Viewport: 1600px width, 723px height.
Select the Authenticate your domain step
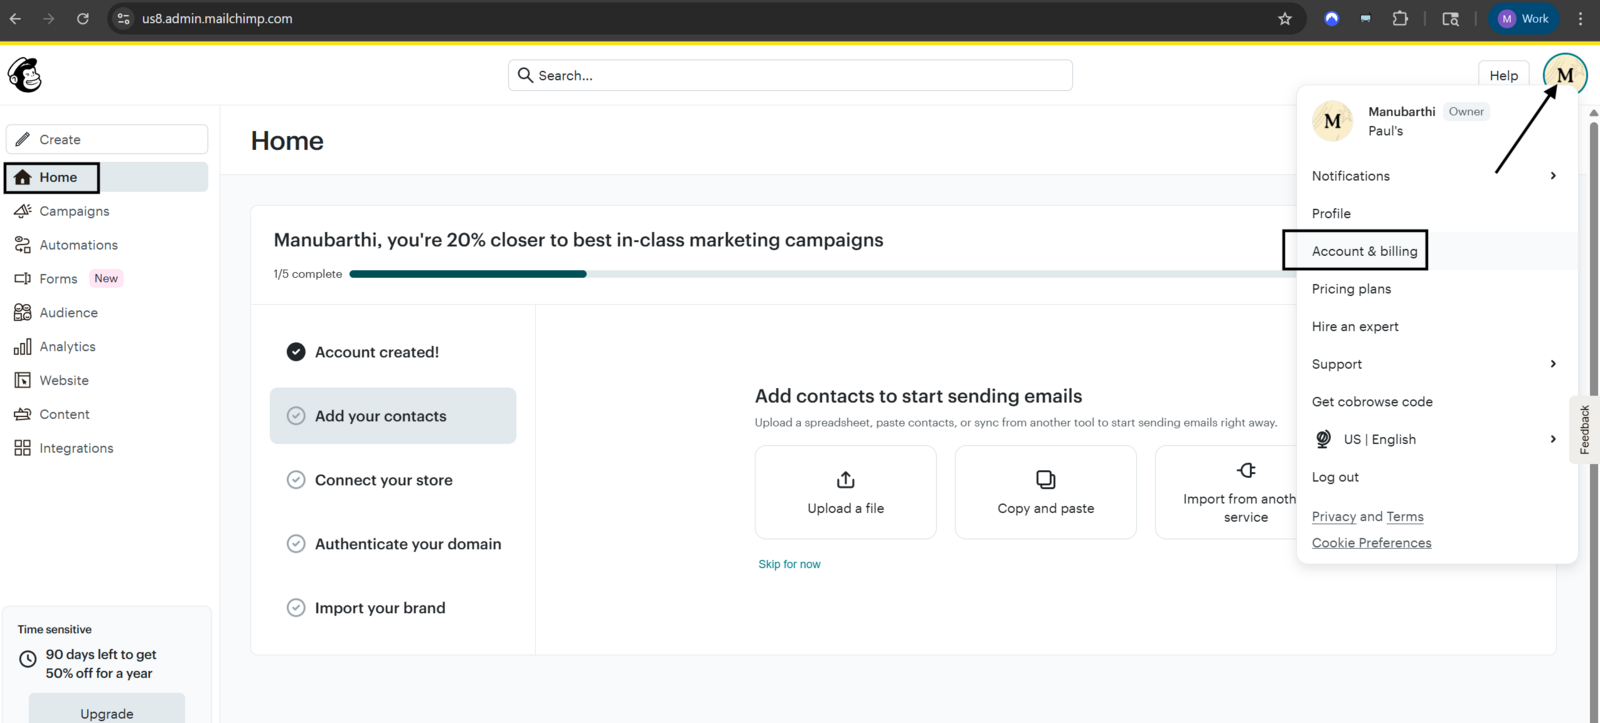393,544
